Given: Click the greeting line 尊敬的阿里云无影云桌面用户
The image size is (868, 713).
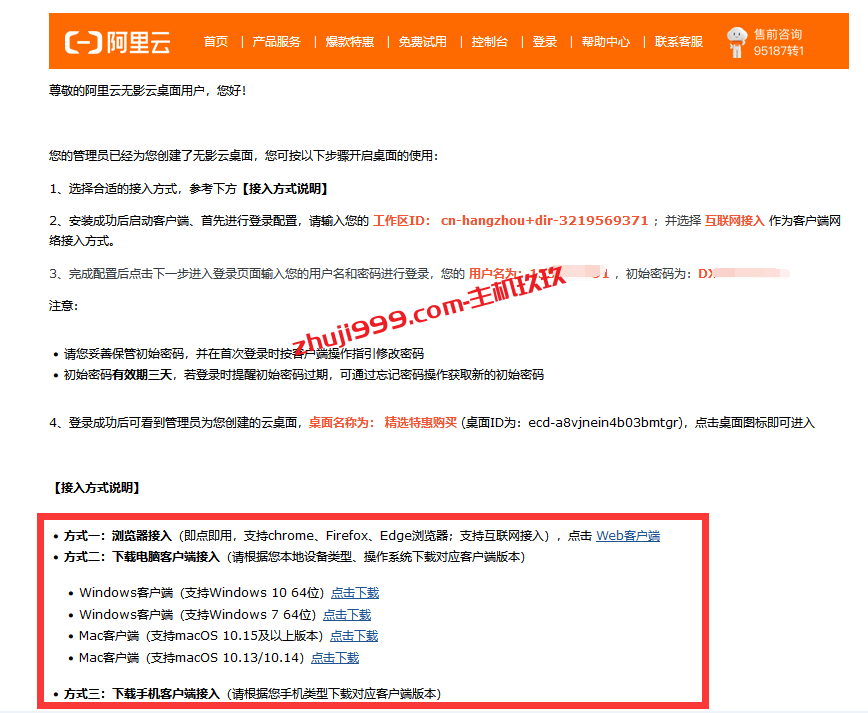Looking at the screenshot, I should 147,90.
